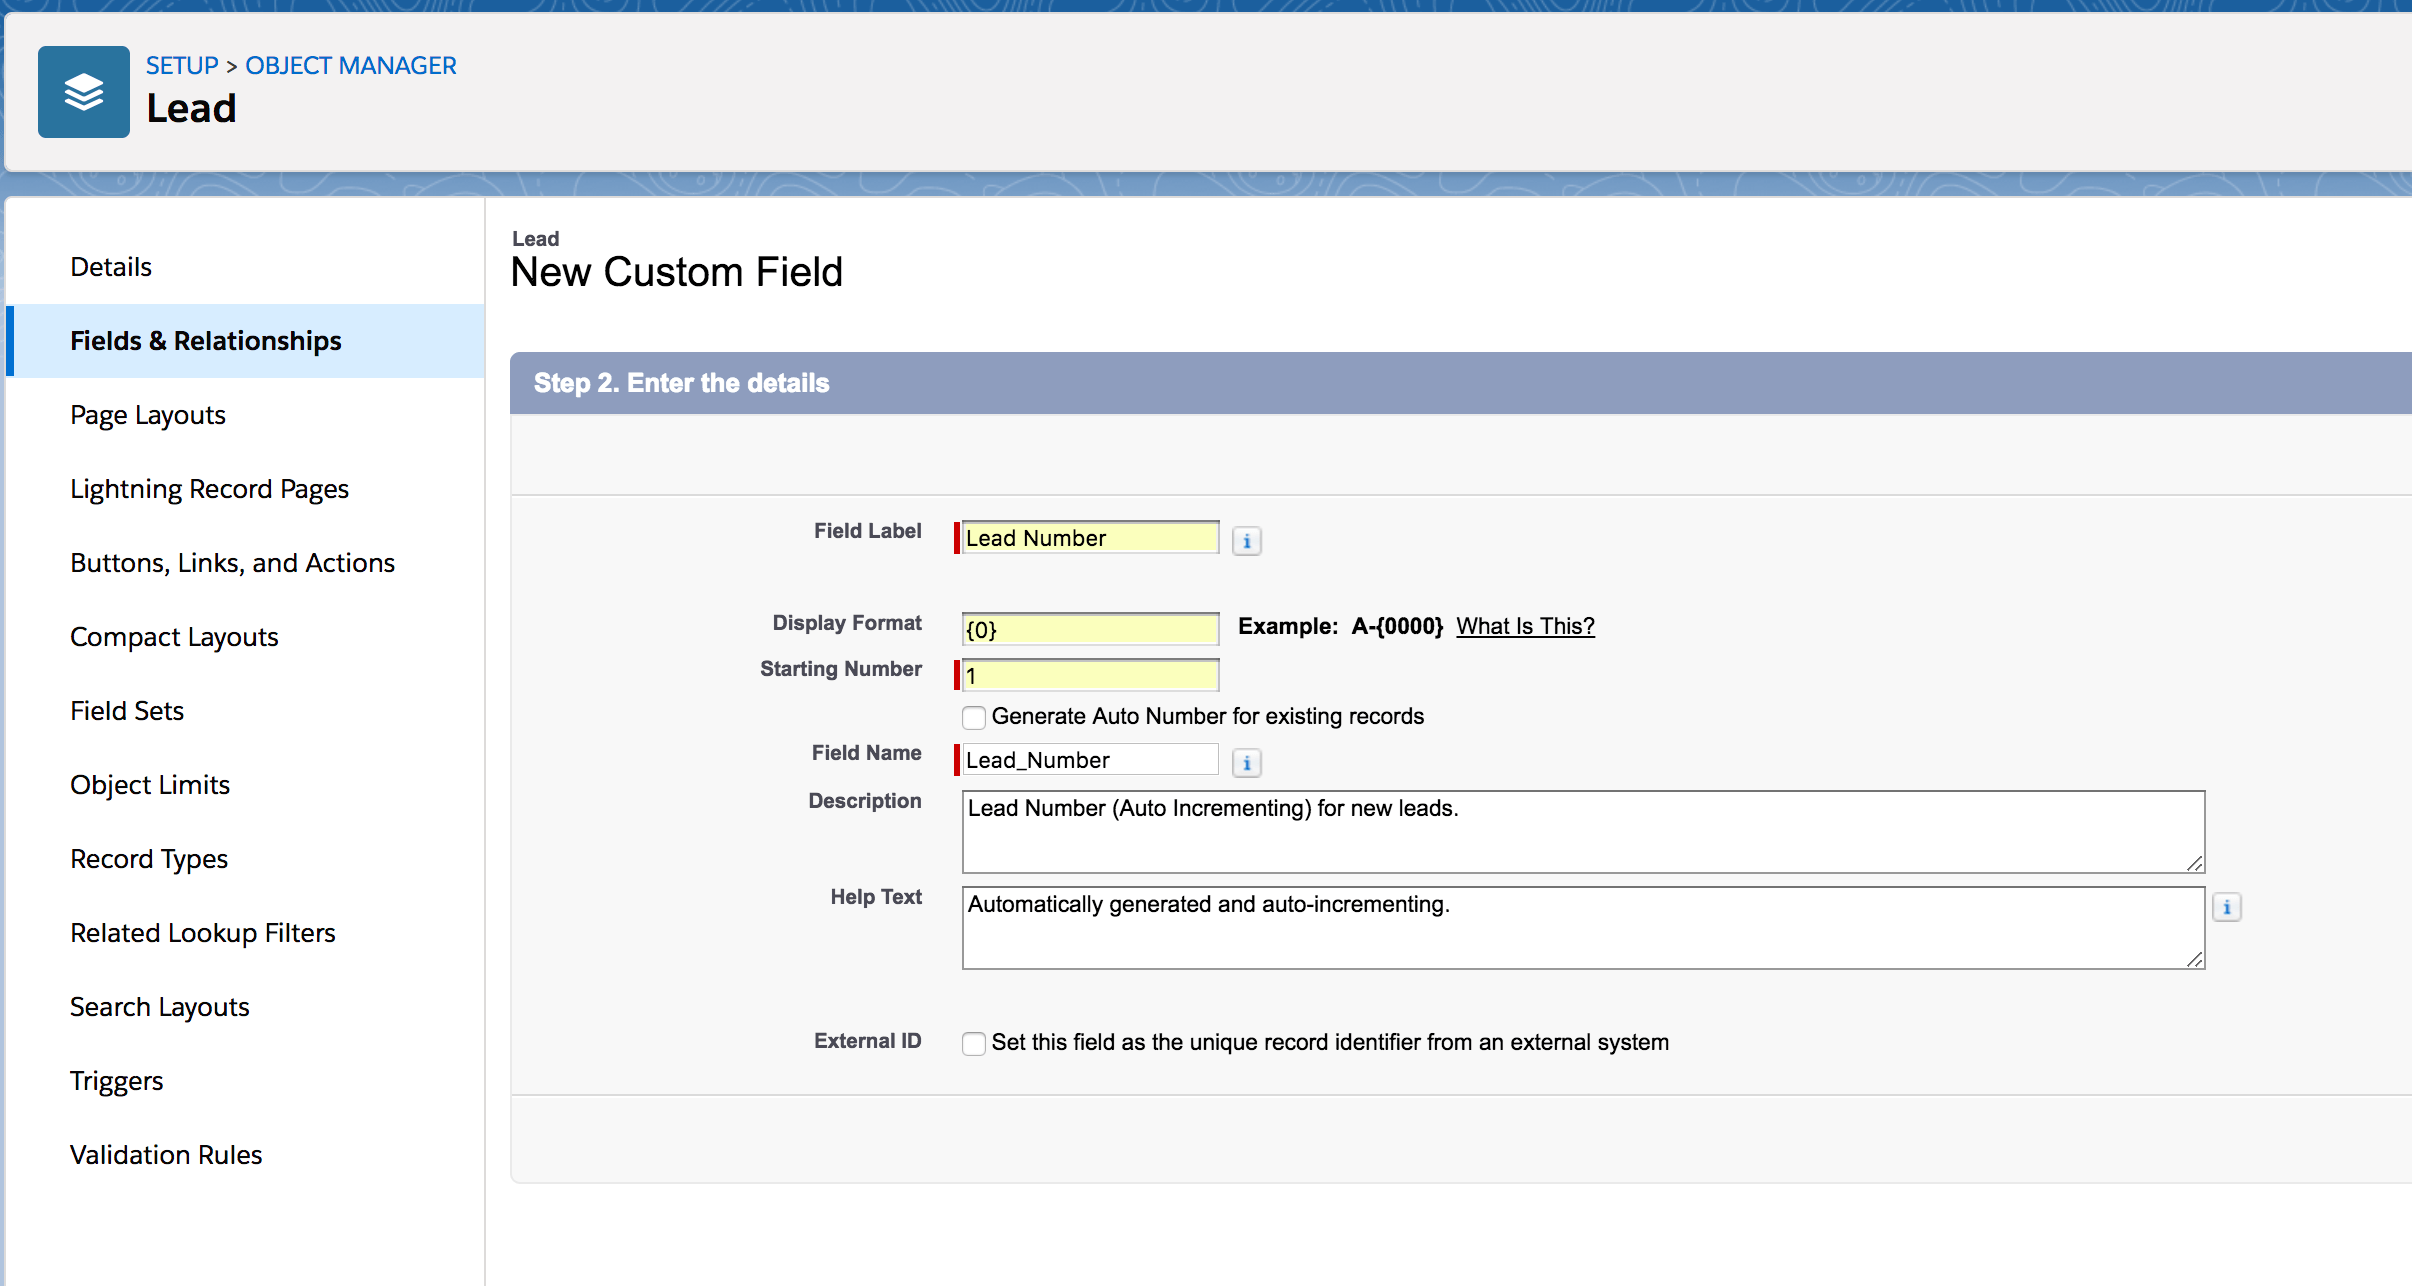This screenshot has width=2412, height=1286.
Task: Click inside the Description textarea
Action: pyautogui.click(x=1582, y=832)
